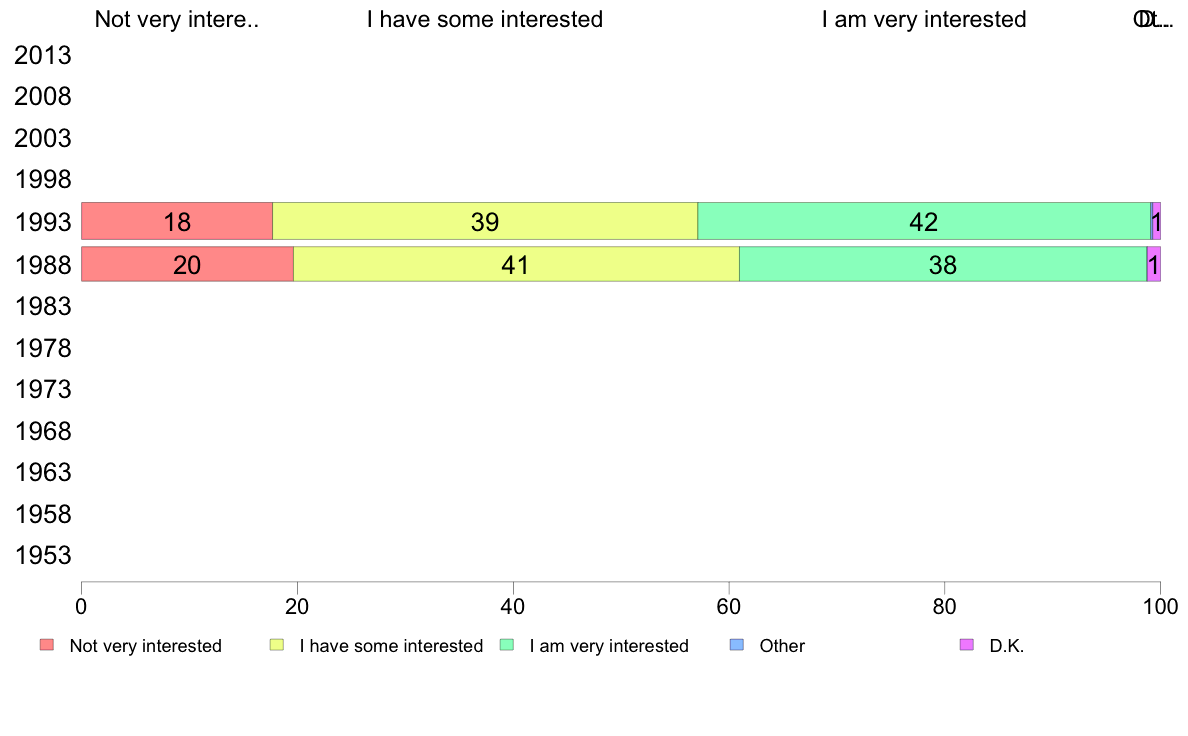The height and width of the screenshot is (736, 1188).
Task: Click the 1953 year label
Action: click(x=42, y=556)
